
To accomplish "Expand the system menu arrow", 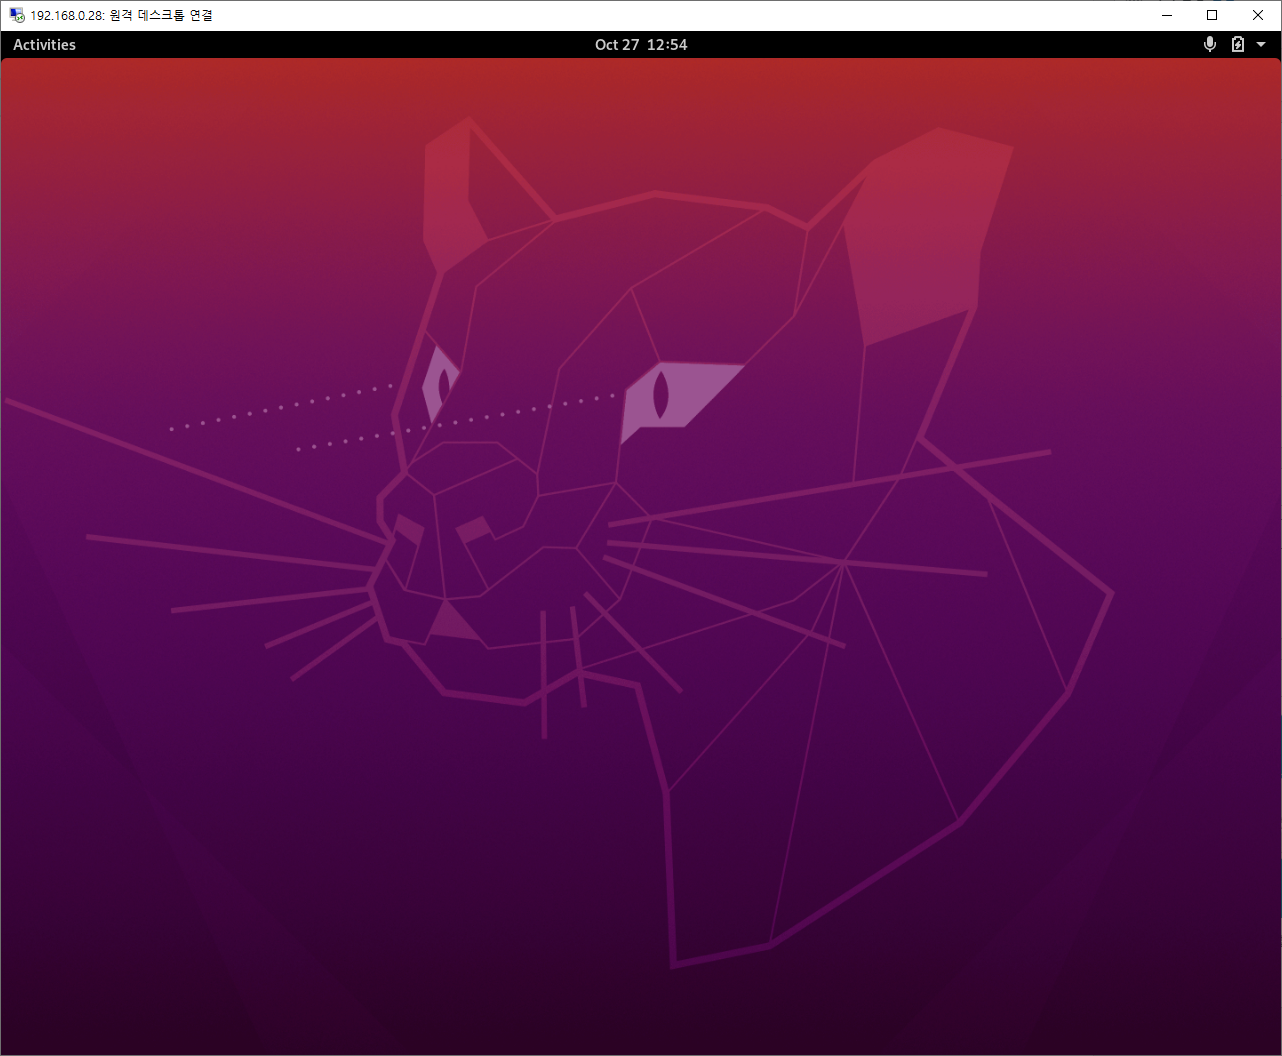I will pyautogui.click(x=1261, y=44).
